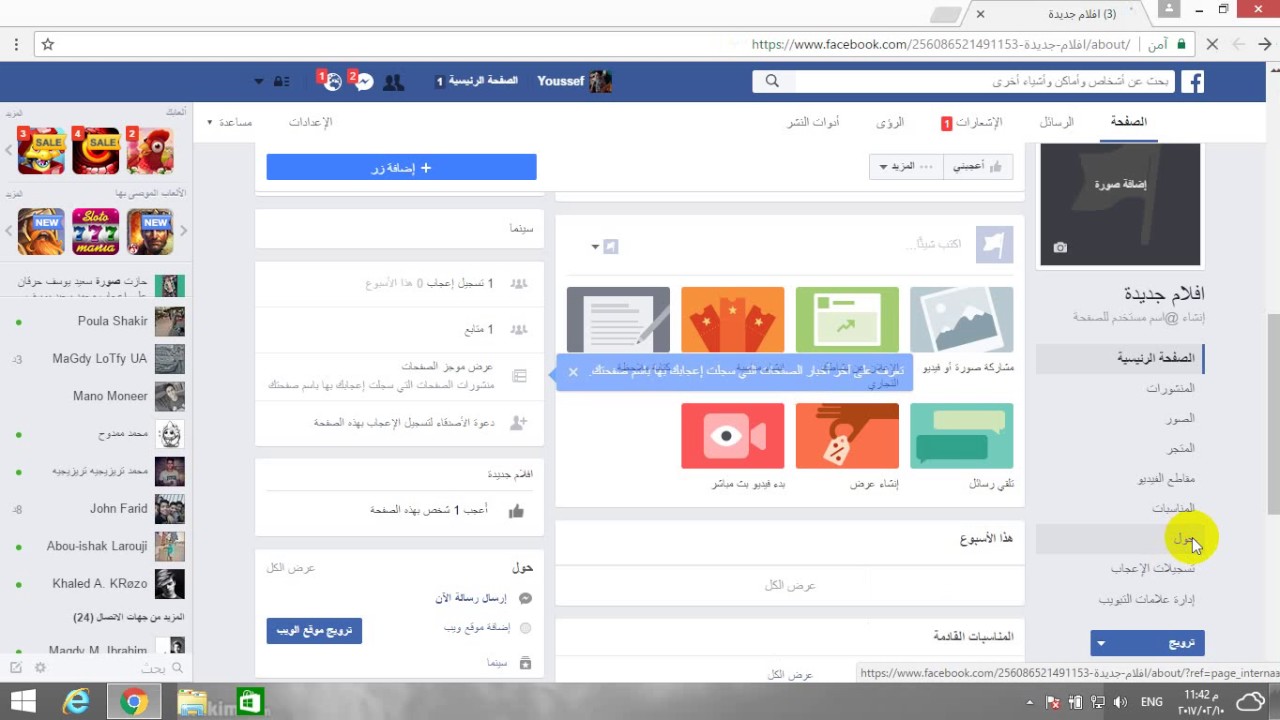Click the search magnifier button
This screenshot has width=1280, height=720.
click(x=772, y=82)
